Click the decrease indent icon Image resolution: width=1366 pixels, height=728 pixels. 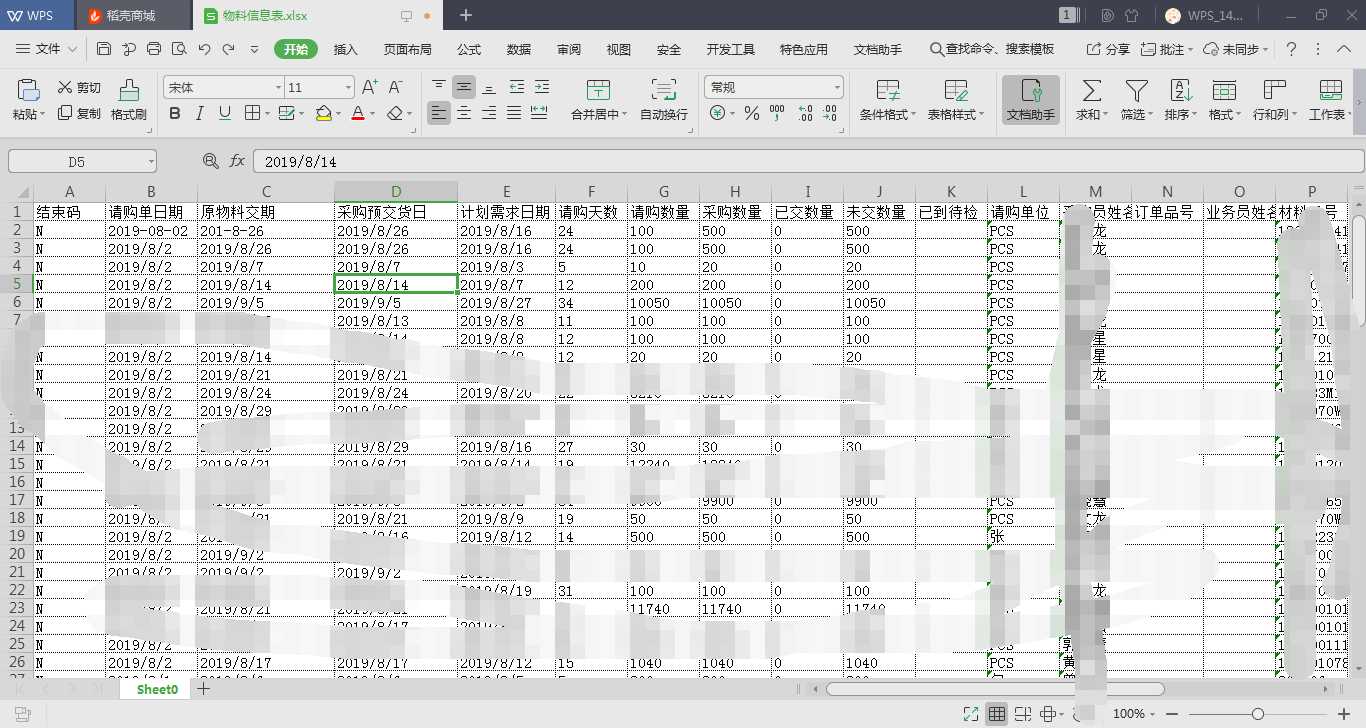tap(516, 88)
